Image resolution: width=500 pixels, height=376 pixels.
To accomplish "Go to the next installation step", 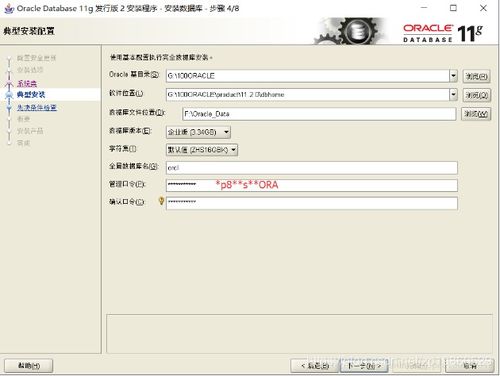I will [x=364, y=366].
